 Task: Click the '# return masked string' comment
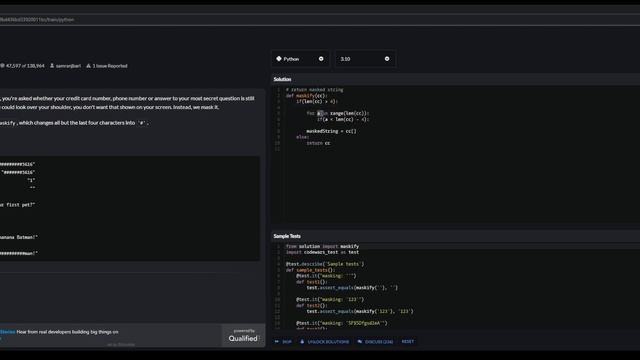[314, 90]
